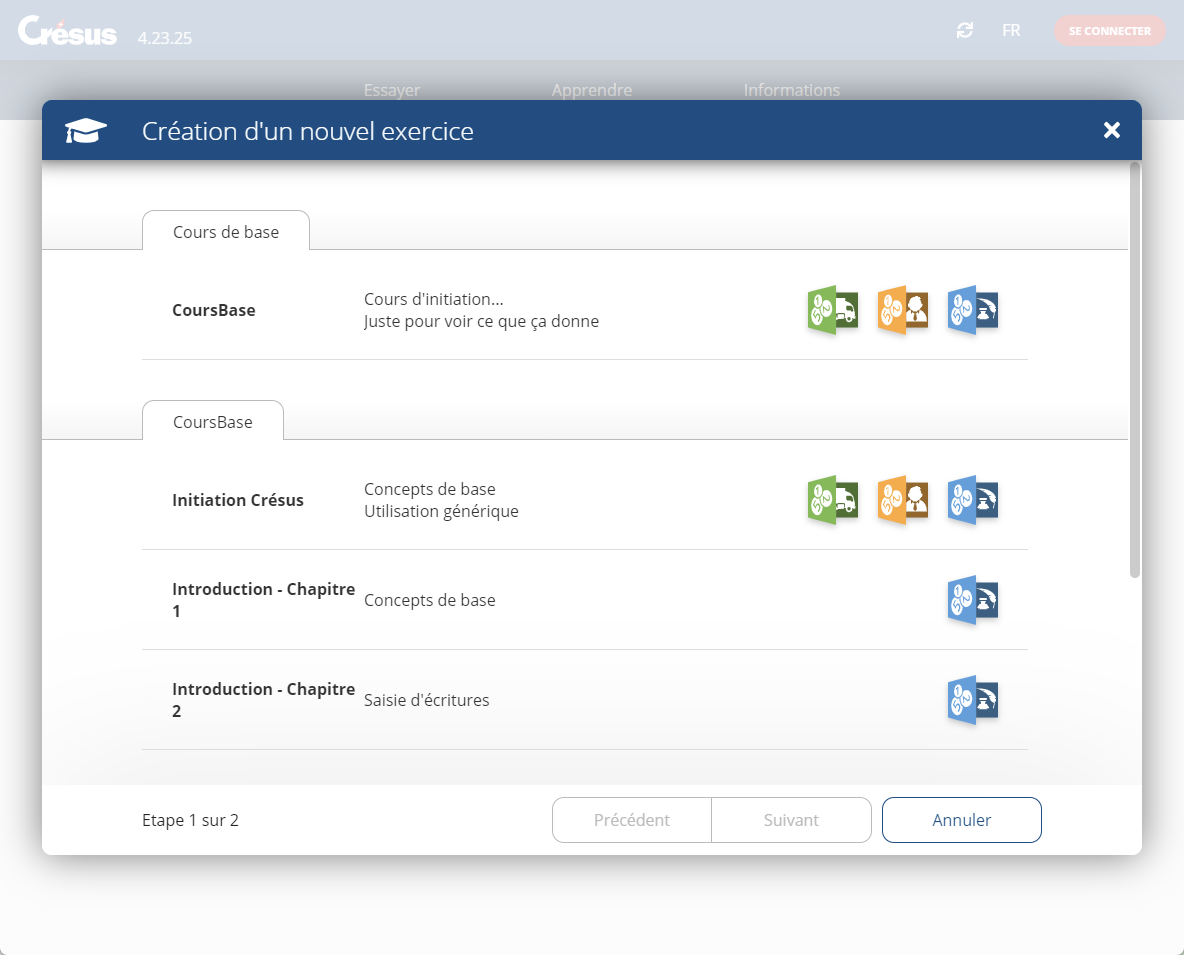Select the Initiation Crésus course title
Viewport: 1184px width, 955px height.
[238, 500]
